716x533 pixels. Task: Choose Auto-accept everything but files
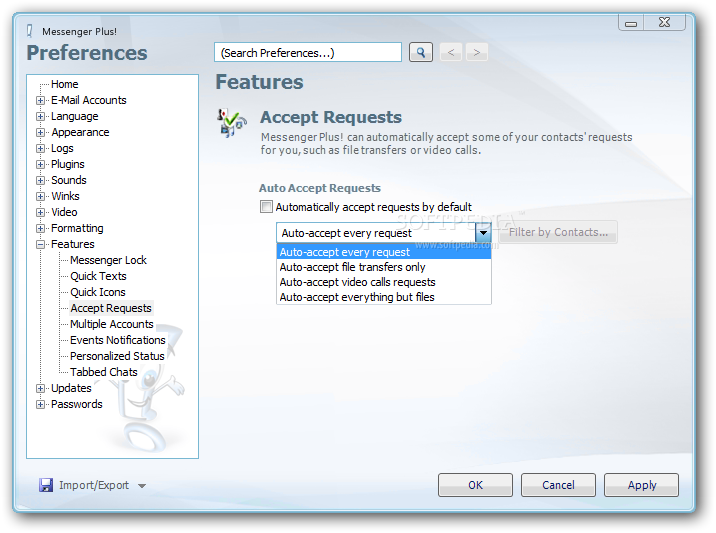pyautogui.click(x=384, y=297)
